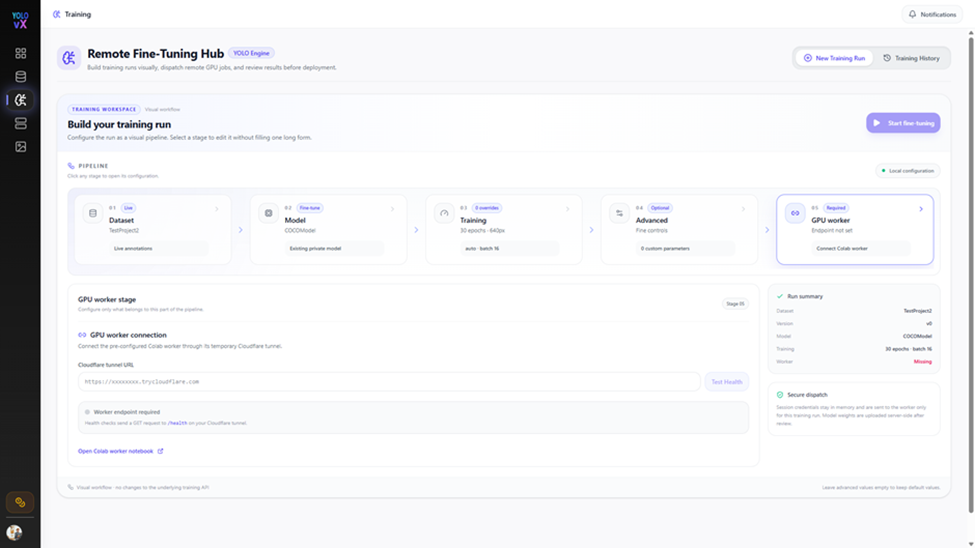Click the 0 overrides badge on Training card

[487, 208]
